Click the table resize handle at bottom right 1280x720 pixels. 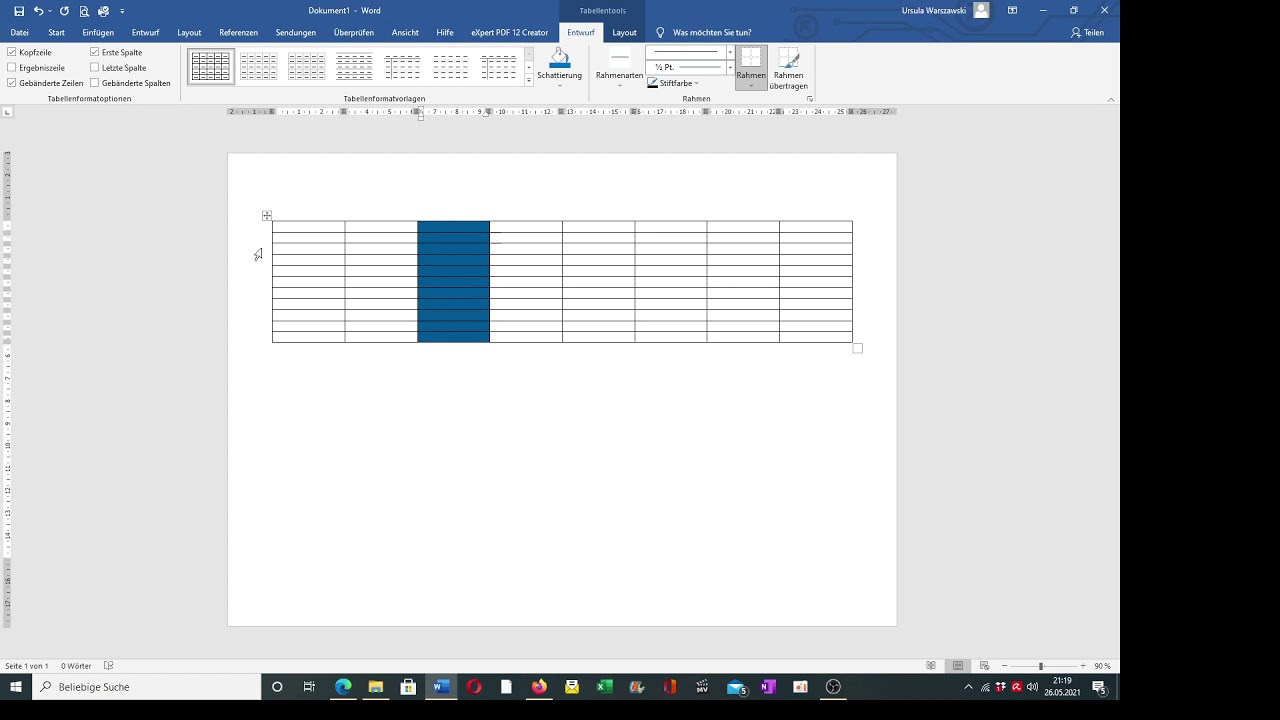[857, 348]
